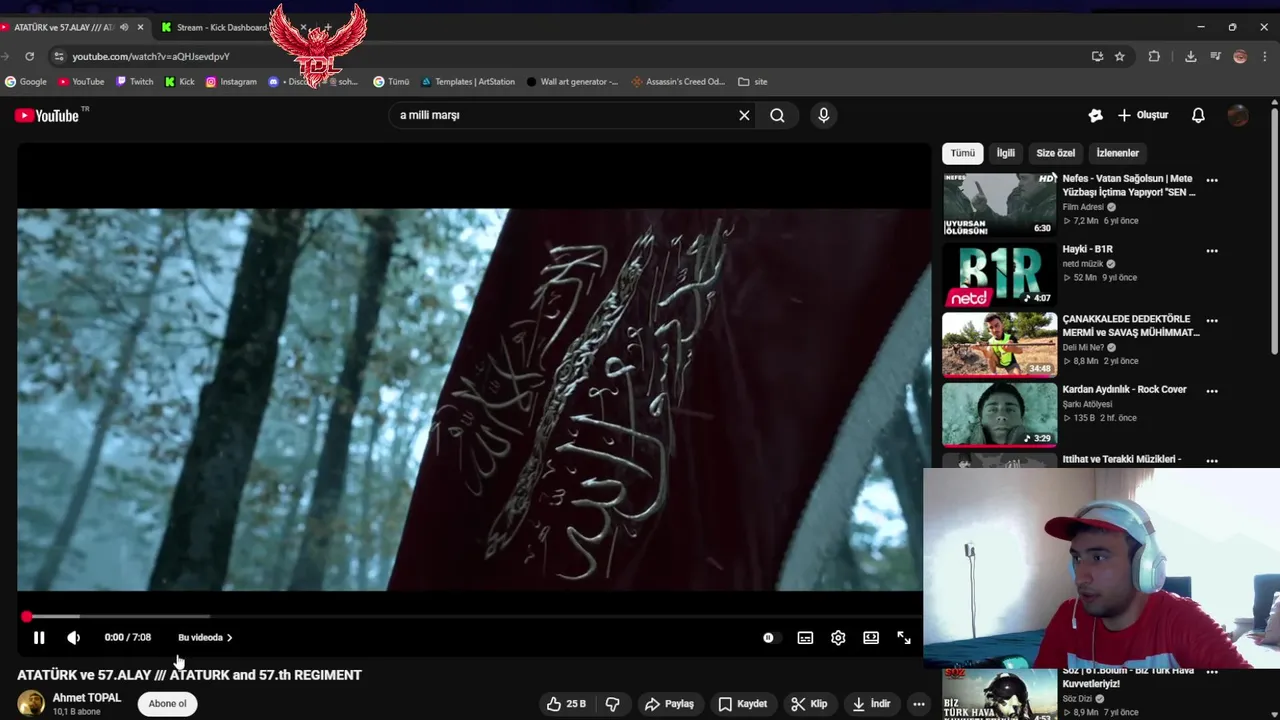Open Templates | ArtStation bookmark
Image resolution: width=1280 pixels, height=720 pixels.
[x=468, y=81]
